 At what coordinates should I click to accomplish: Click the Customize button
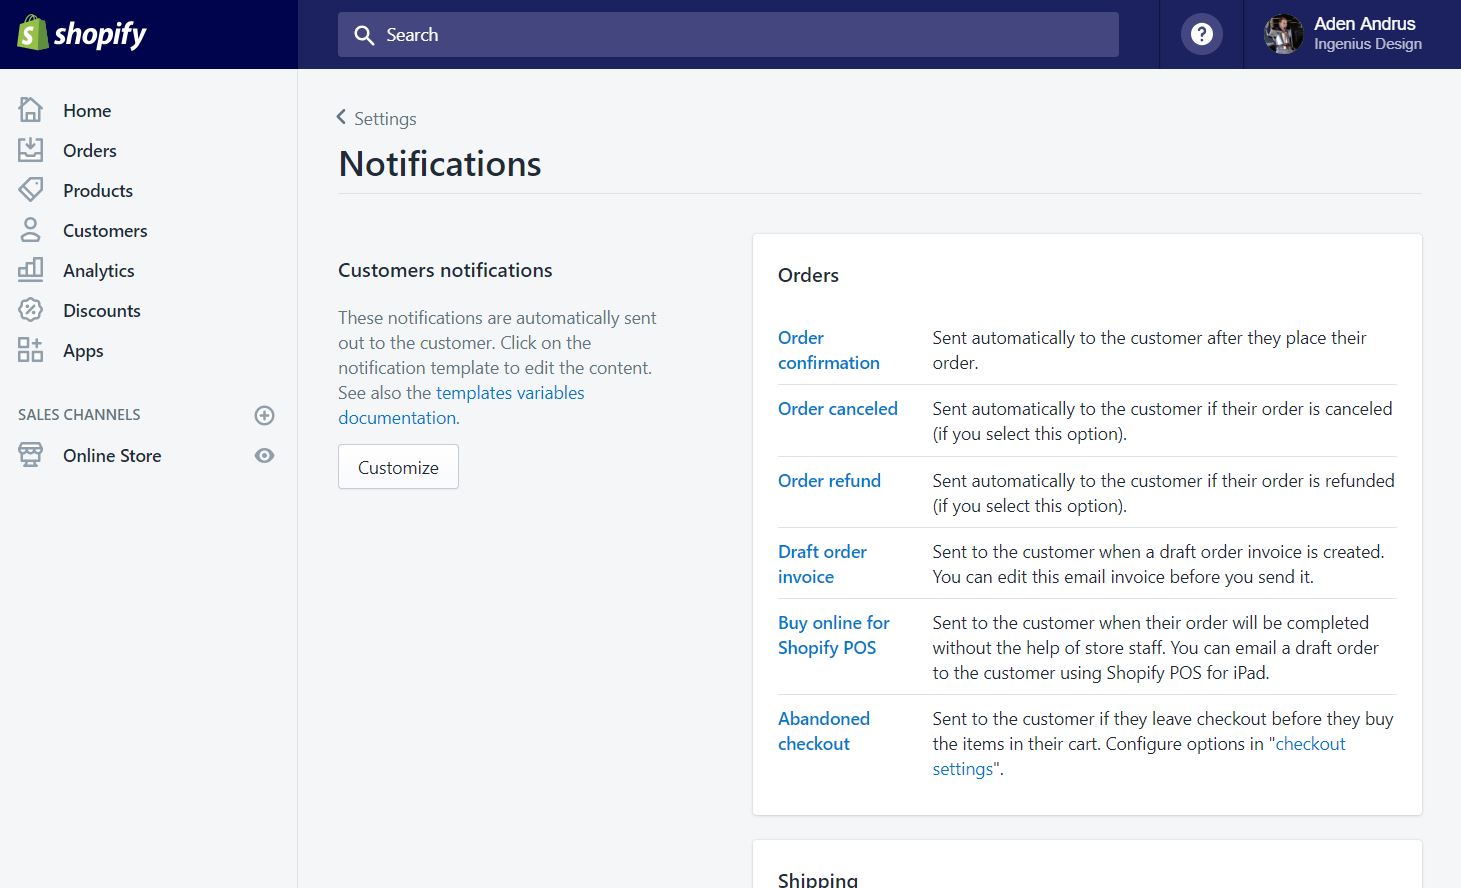click(398, 467)
